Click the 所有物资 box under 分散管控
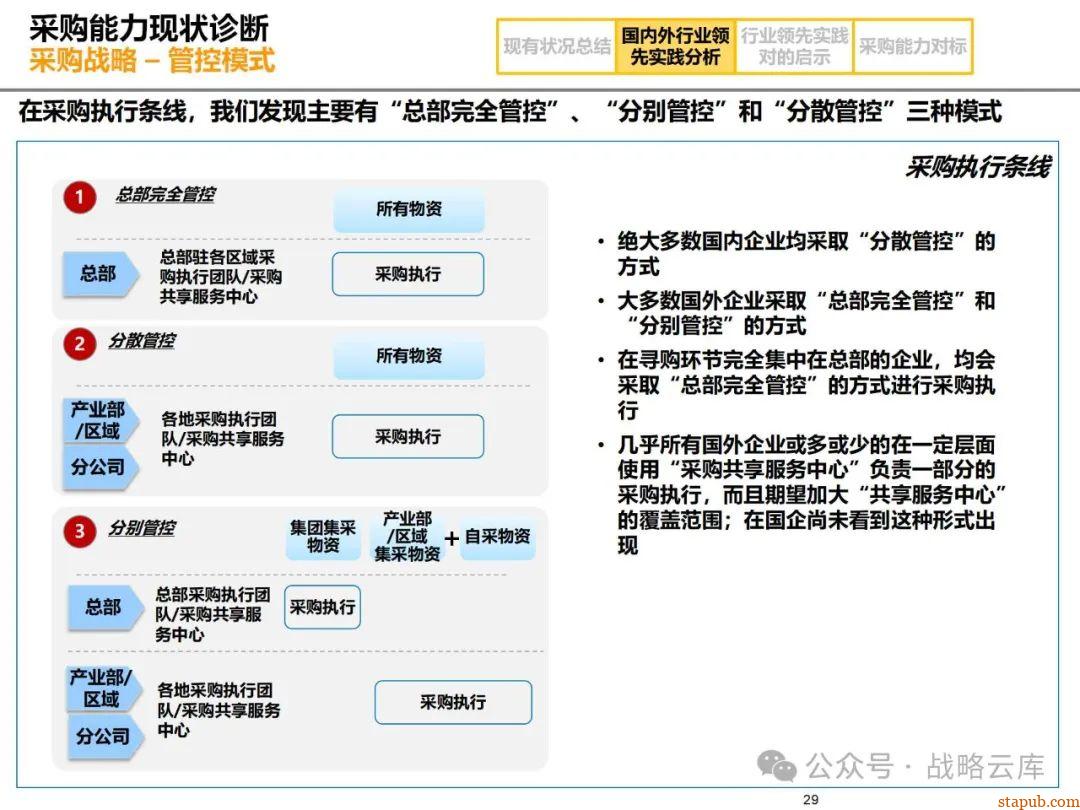 point(408,357)
